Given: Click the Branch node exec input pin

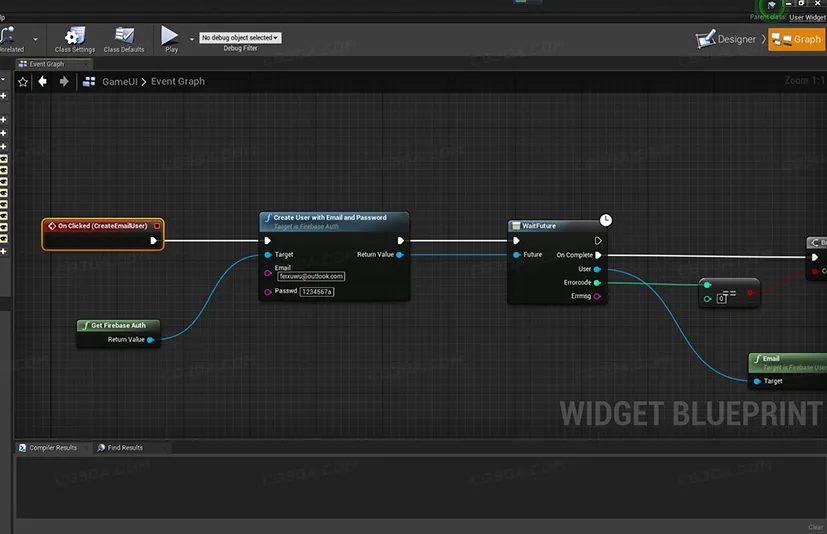Looking at the screenshot, I should [815, 257].
